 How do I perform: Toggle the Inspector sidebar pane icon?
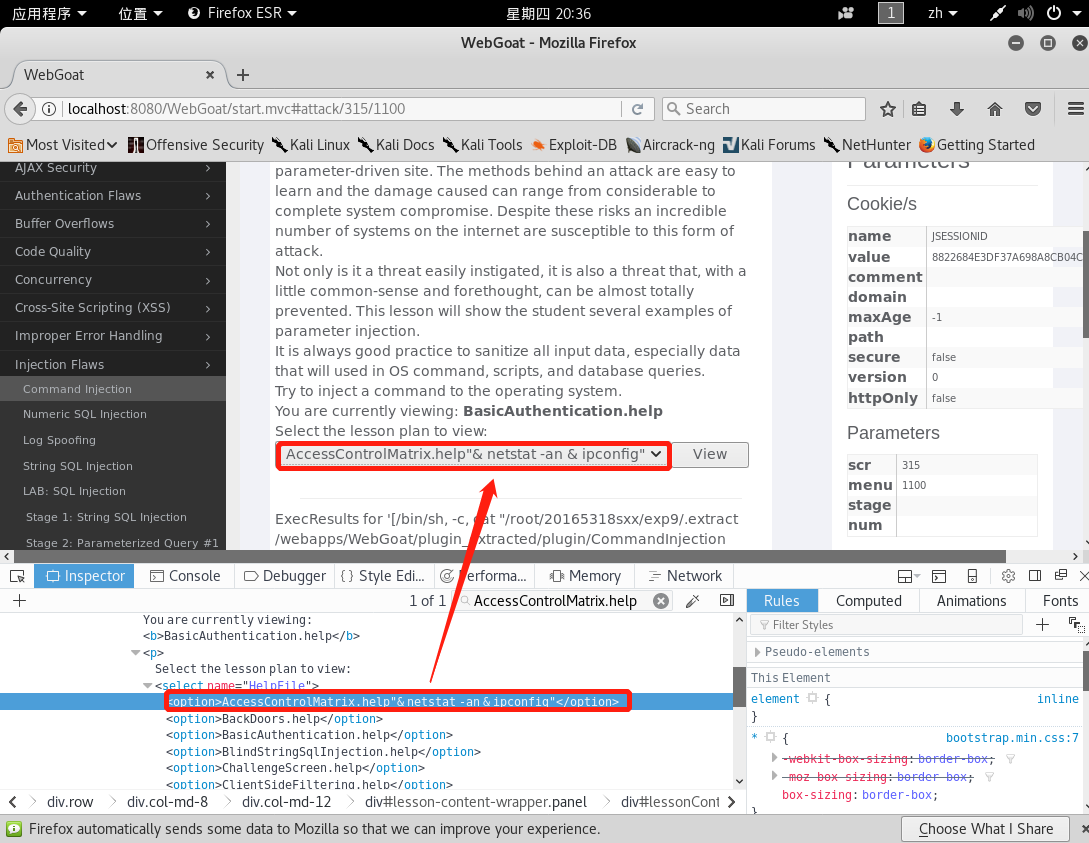pos(727,601)
